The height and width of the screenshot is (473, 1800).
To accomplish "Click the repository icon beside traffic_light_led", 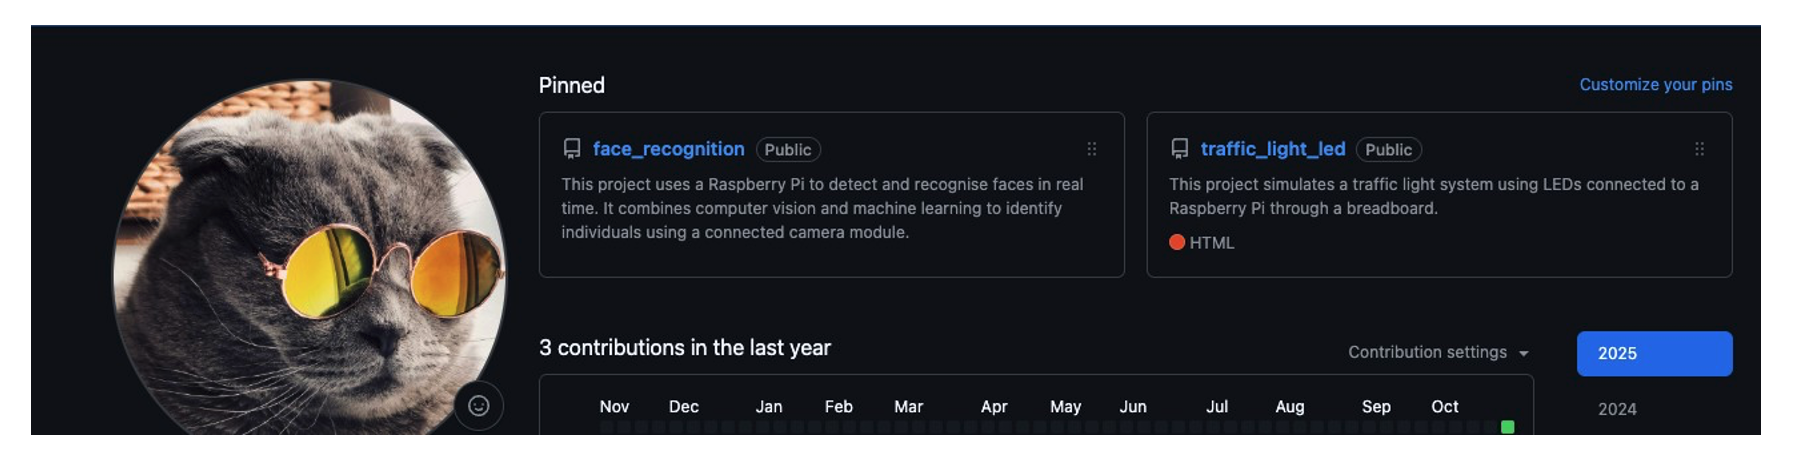I will click(1180, 149).
